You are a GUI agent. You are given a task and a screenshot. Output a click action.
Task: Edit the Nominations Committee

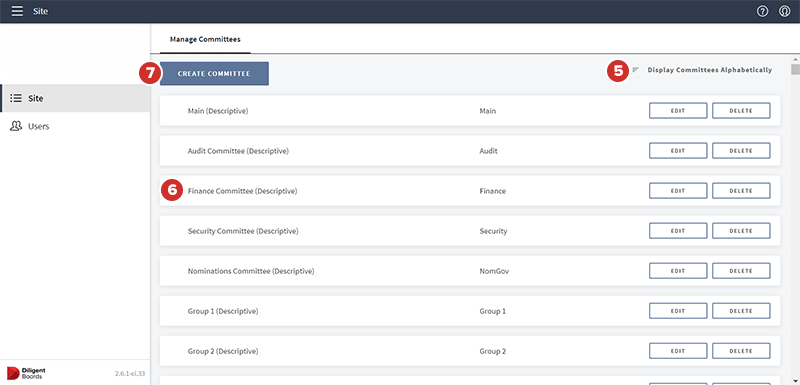(678, 271)
